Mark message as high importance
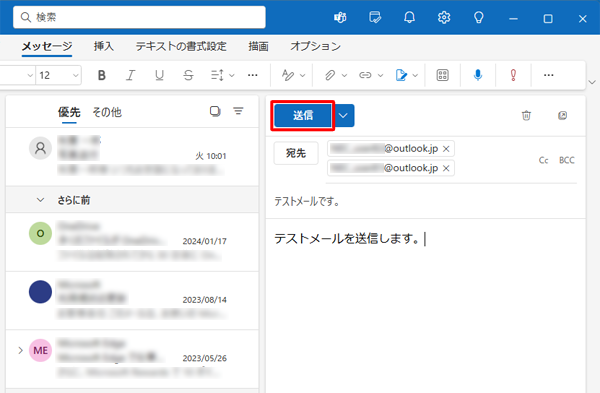The width and height of the screenshot is (600, 393). click(513, 75)
